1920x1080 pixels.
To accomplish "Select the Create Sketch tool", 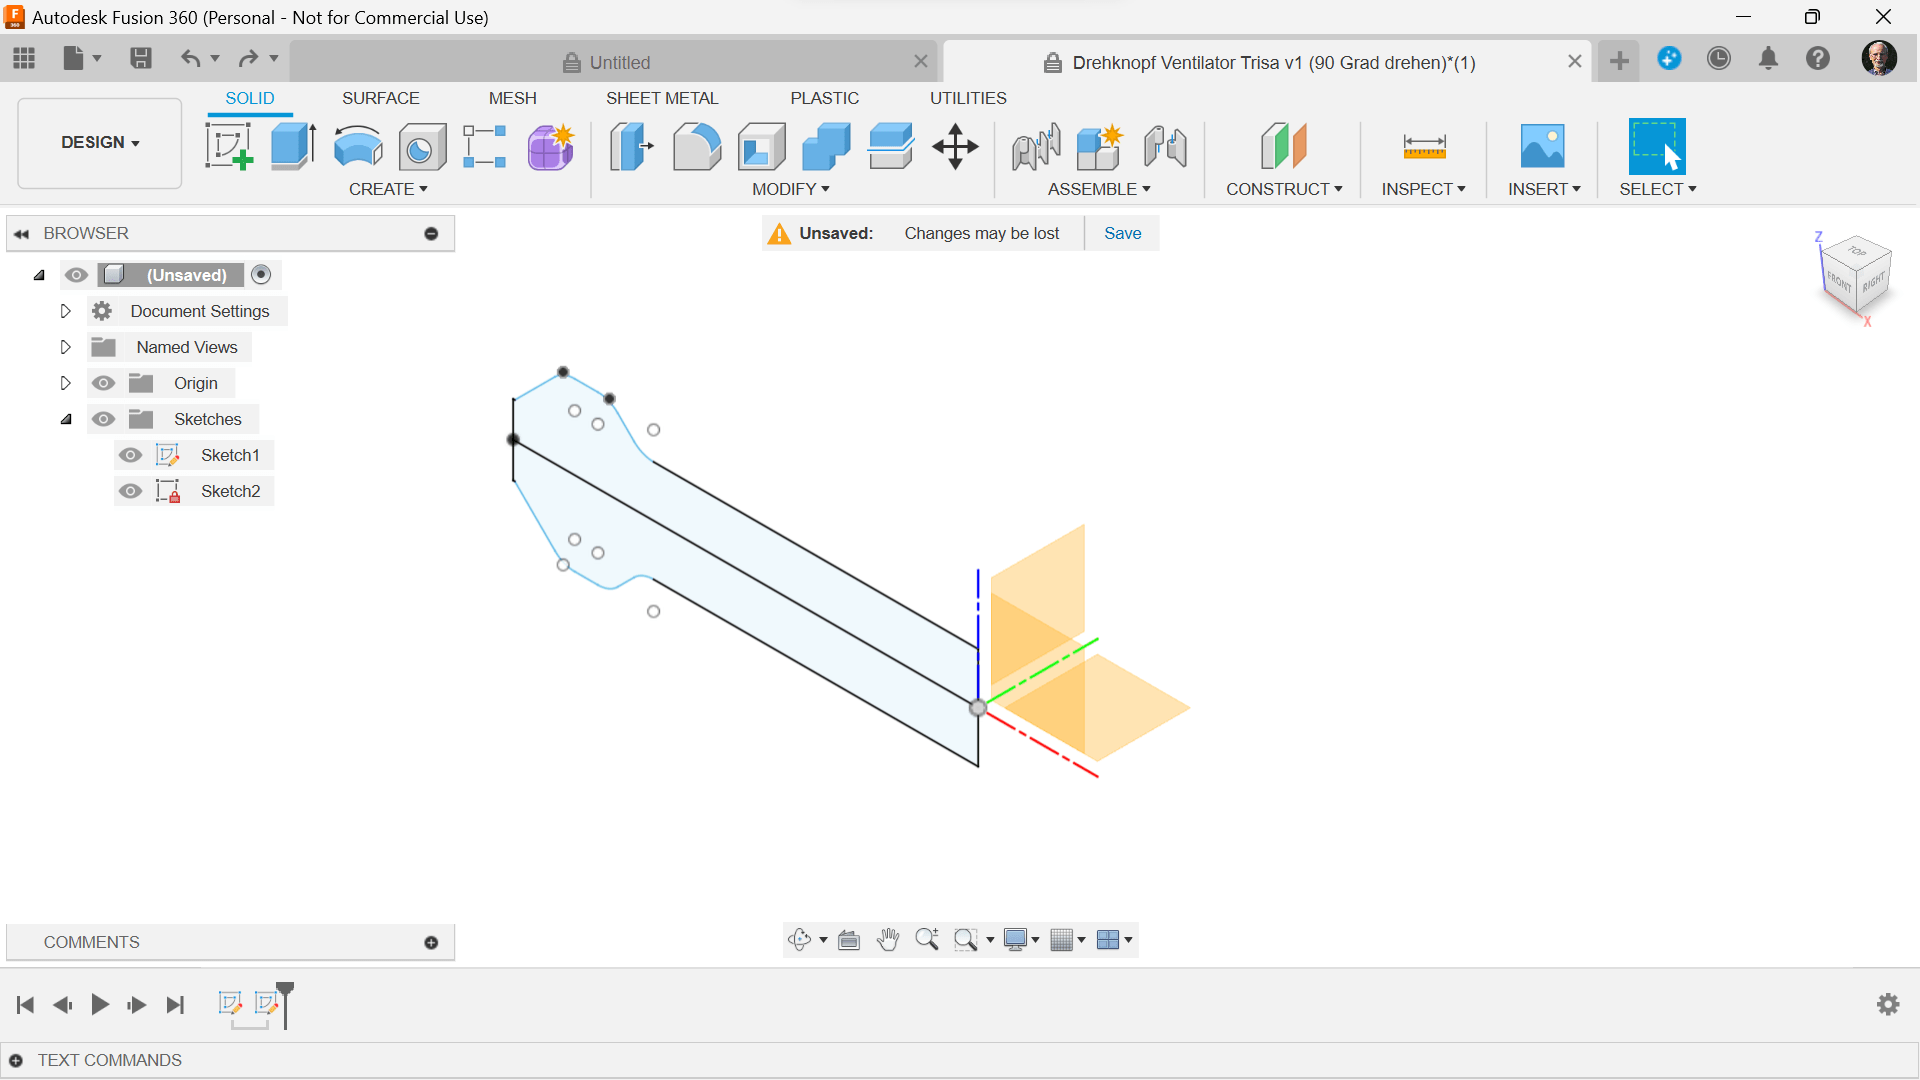I will coord(229,146).
